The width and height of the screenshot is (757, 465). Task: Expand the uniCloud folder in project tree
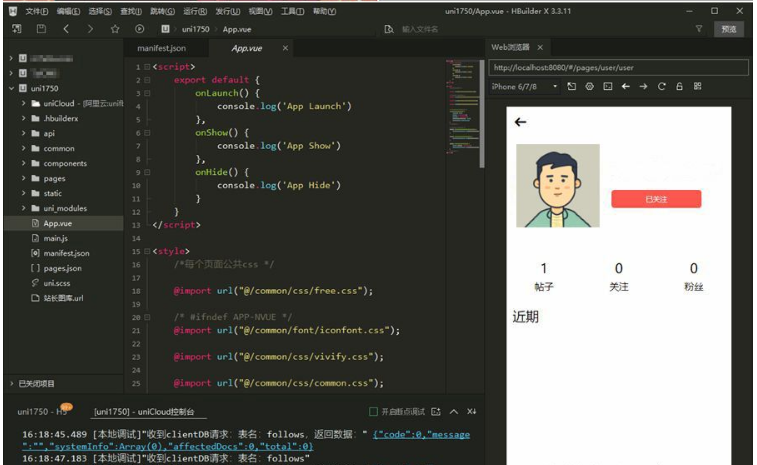[x=23, y=103]
